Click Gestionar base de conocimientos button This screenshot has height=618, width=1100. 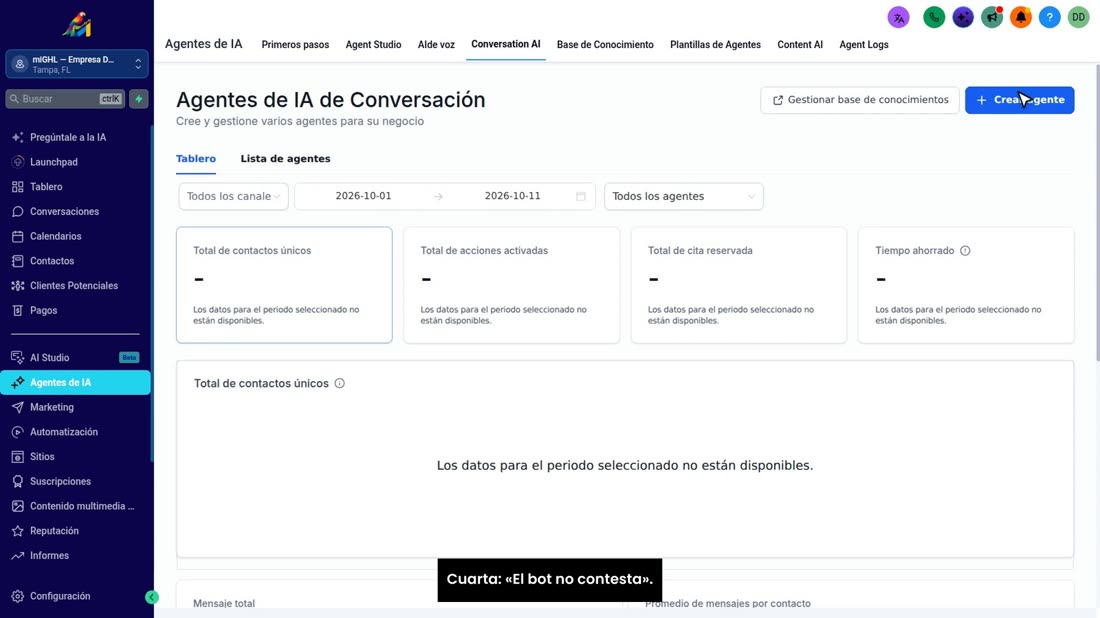tap(860, 100)
